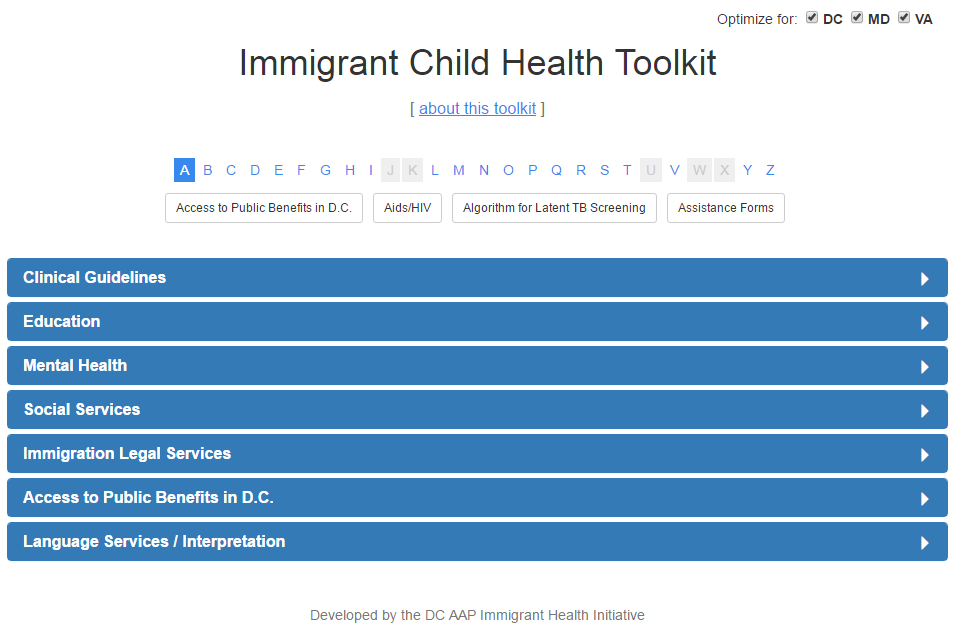Click the Social Services panel heading

pos(477,409)
